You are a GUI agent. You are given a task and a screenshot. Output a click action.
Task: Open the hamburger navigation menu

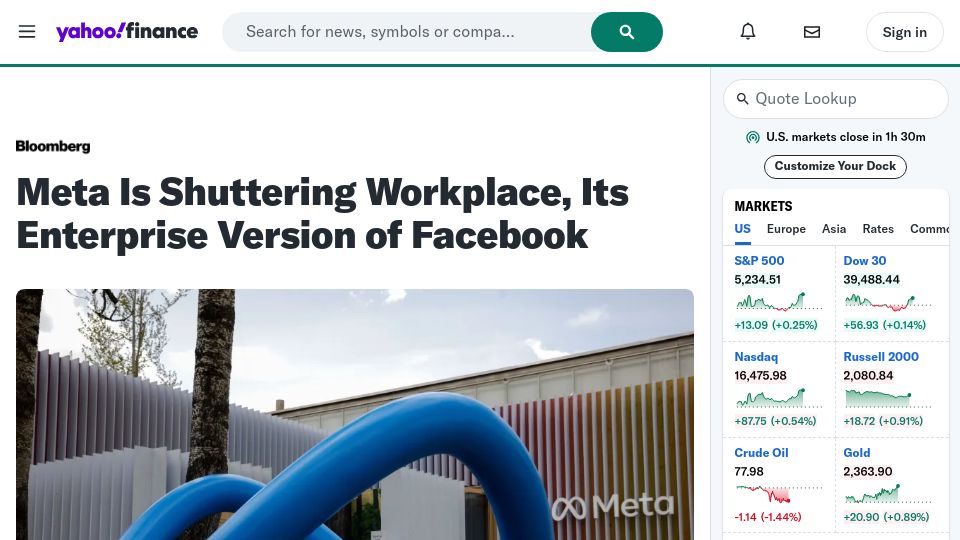click(x=27, y=32)
